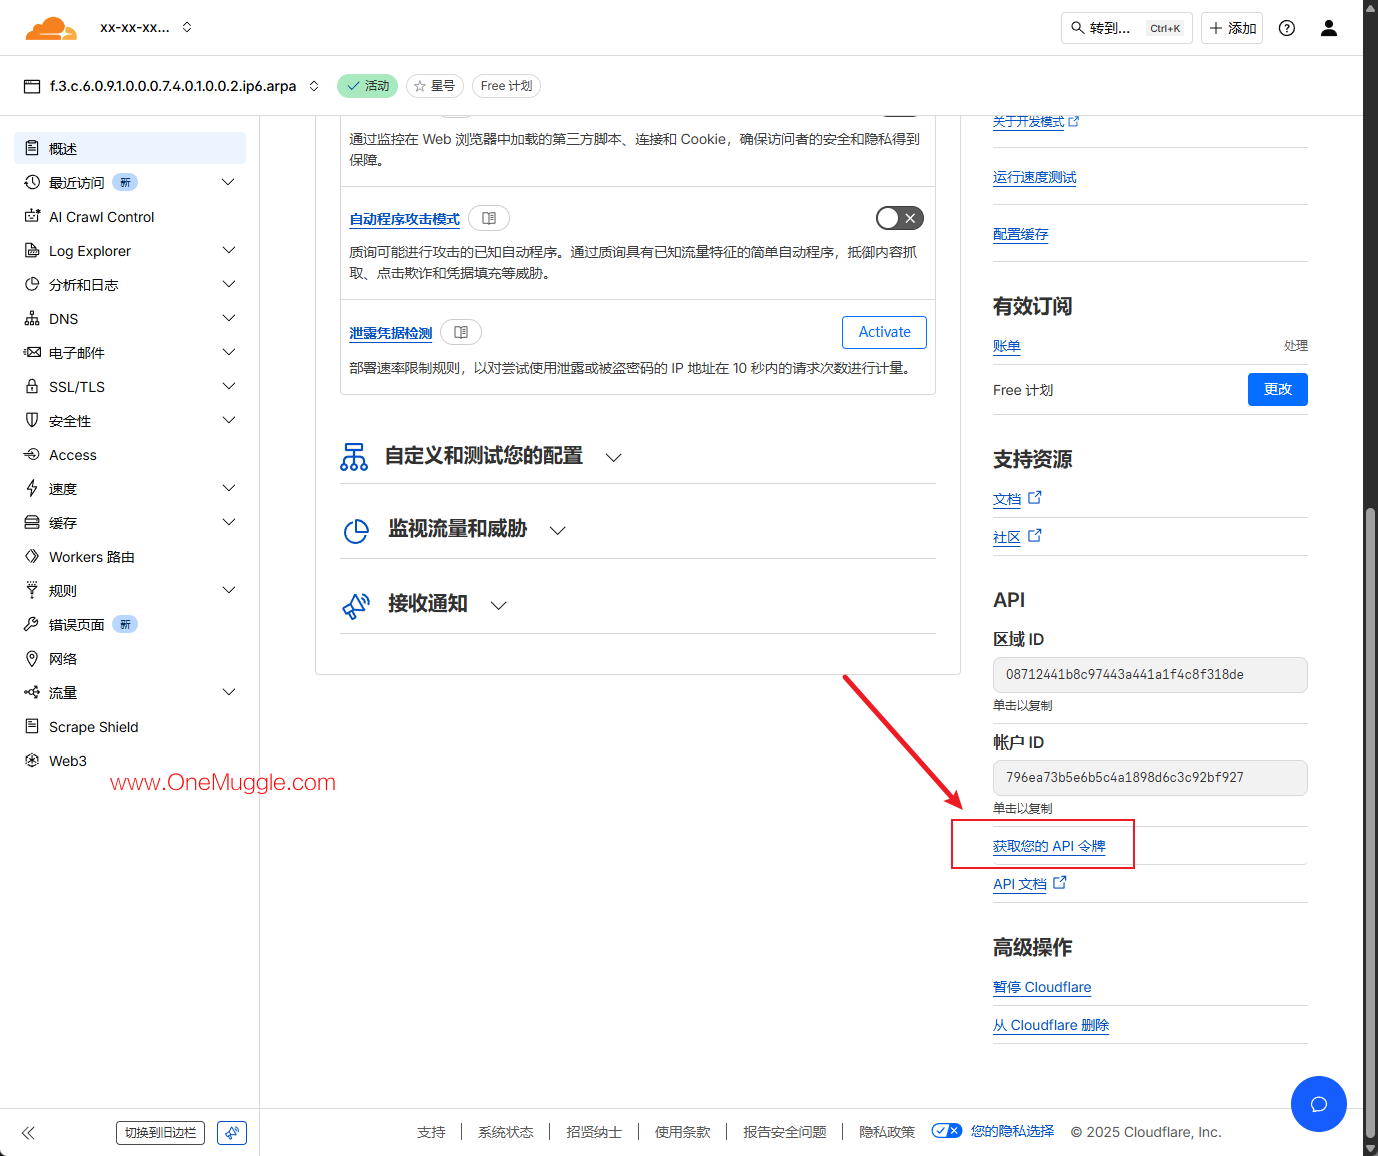Screen dimensions: 1378x1156
Task: Expand the 接收通知 section
Action: pos(499,605)
